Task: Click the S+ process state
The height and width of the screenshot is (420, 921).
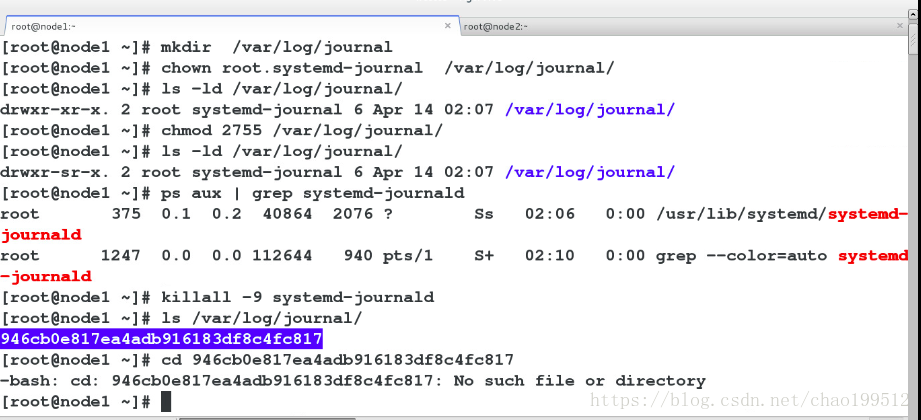Action: (484, 256)
